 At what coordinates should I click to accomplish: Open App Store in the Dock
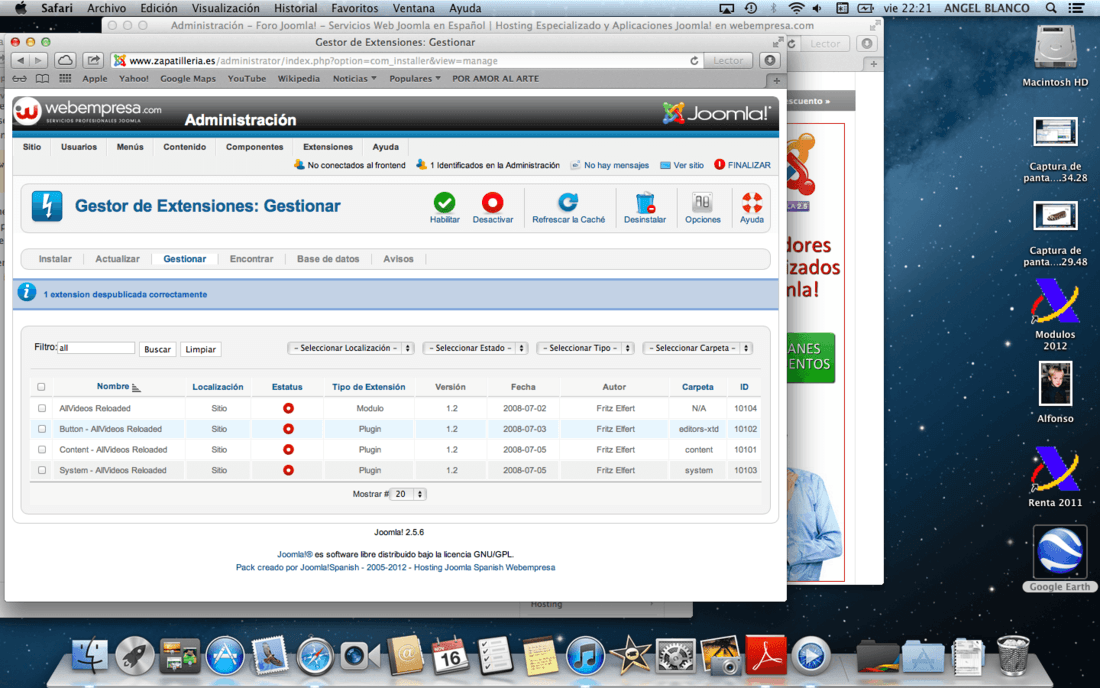(224, 656)
